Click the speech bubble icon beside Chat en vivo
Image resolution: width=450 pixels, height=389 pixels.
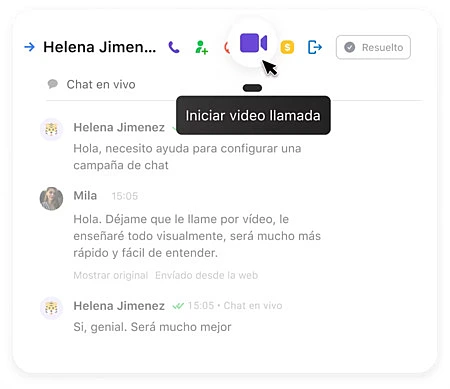(x=53, y=84)
